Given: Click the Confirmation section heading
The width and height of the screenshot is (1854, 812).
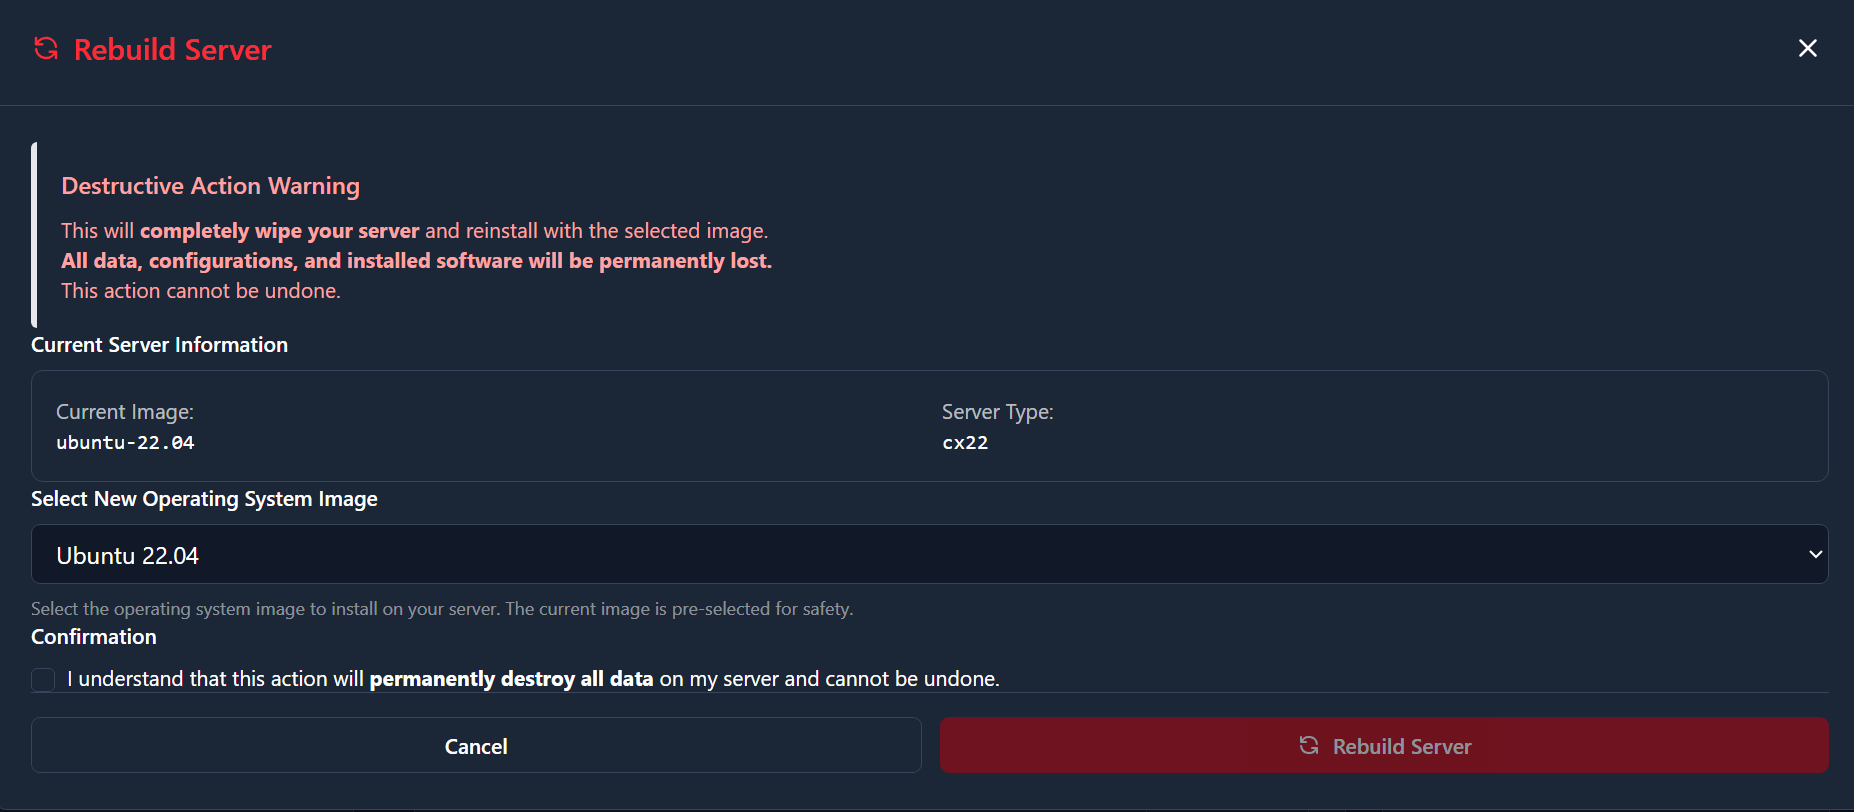Looking at the screenshot, I should (94, 637).
